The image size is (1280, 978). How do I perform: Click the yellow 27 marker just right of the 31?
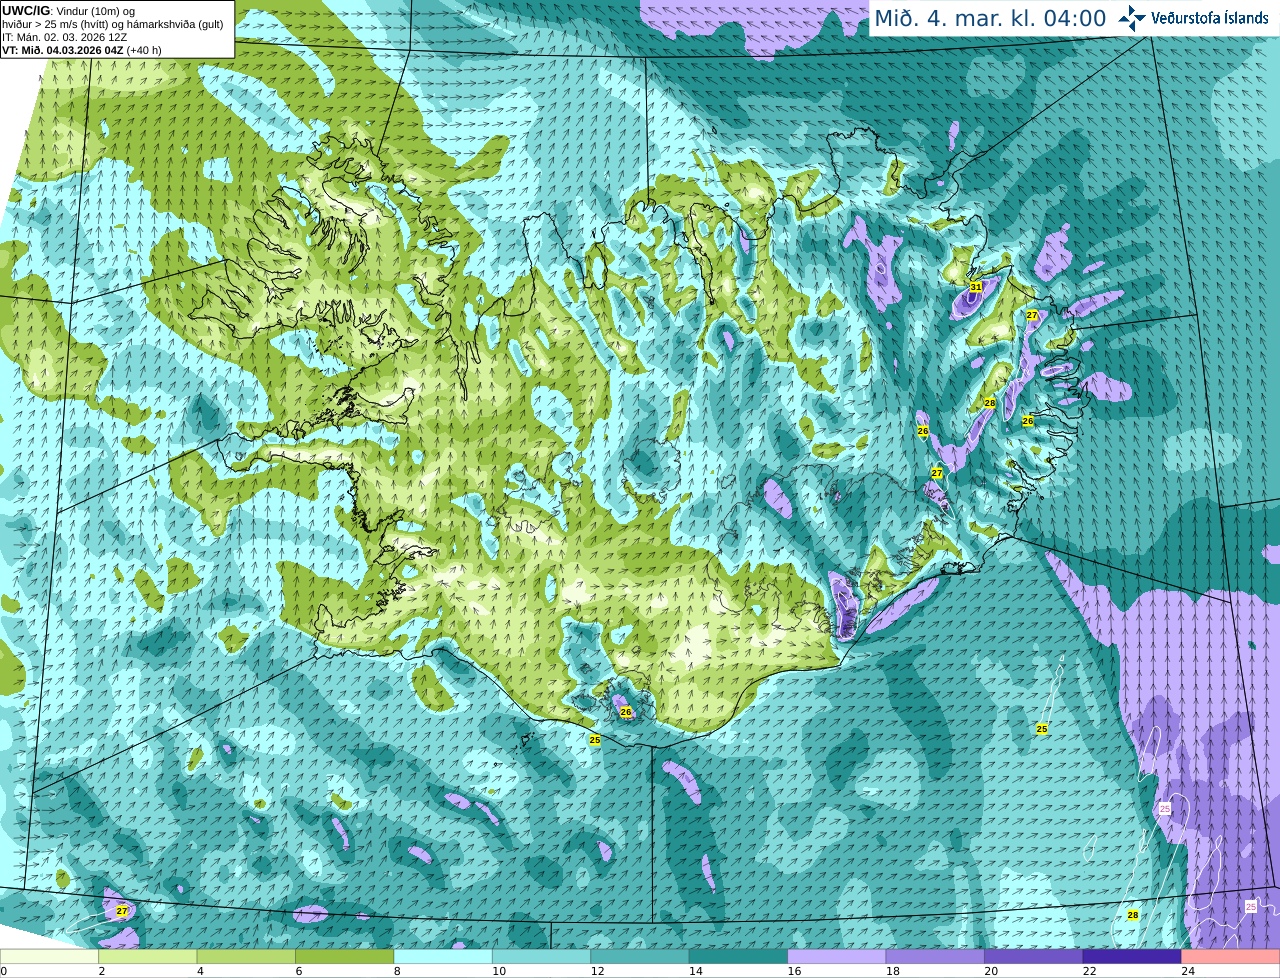[1032, 315]
